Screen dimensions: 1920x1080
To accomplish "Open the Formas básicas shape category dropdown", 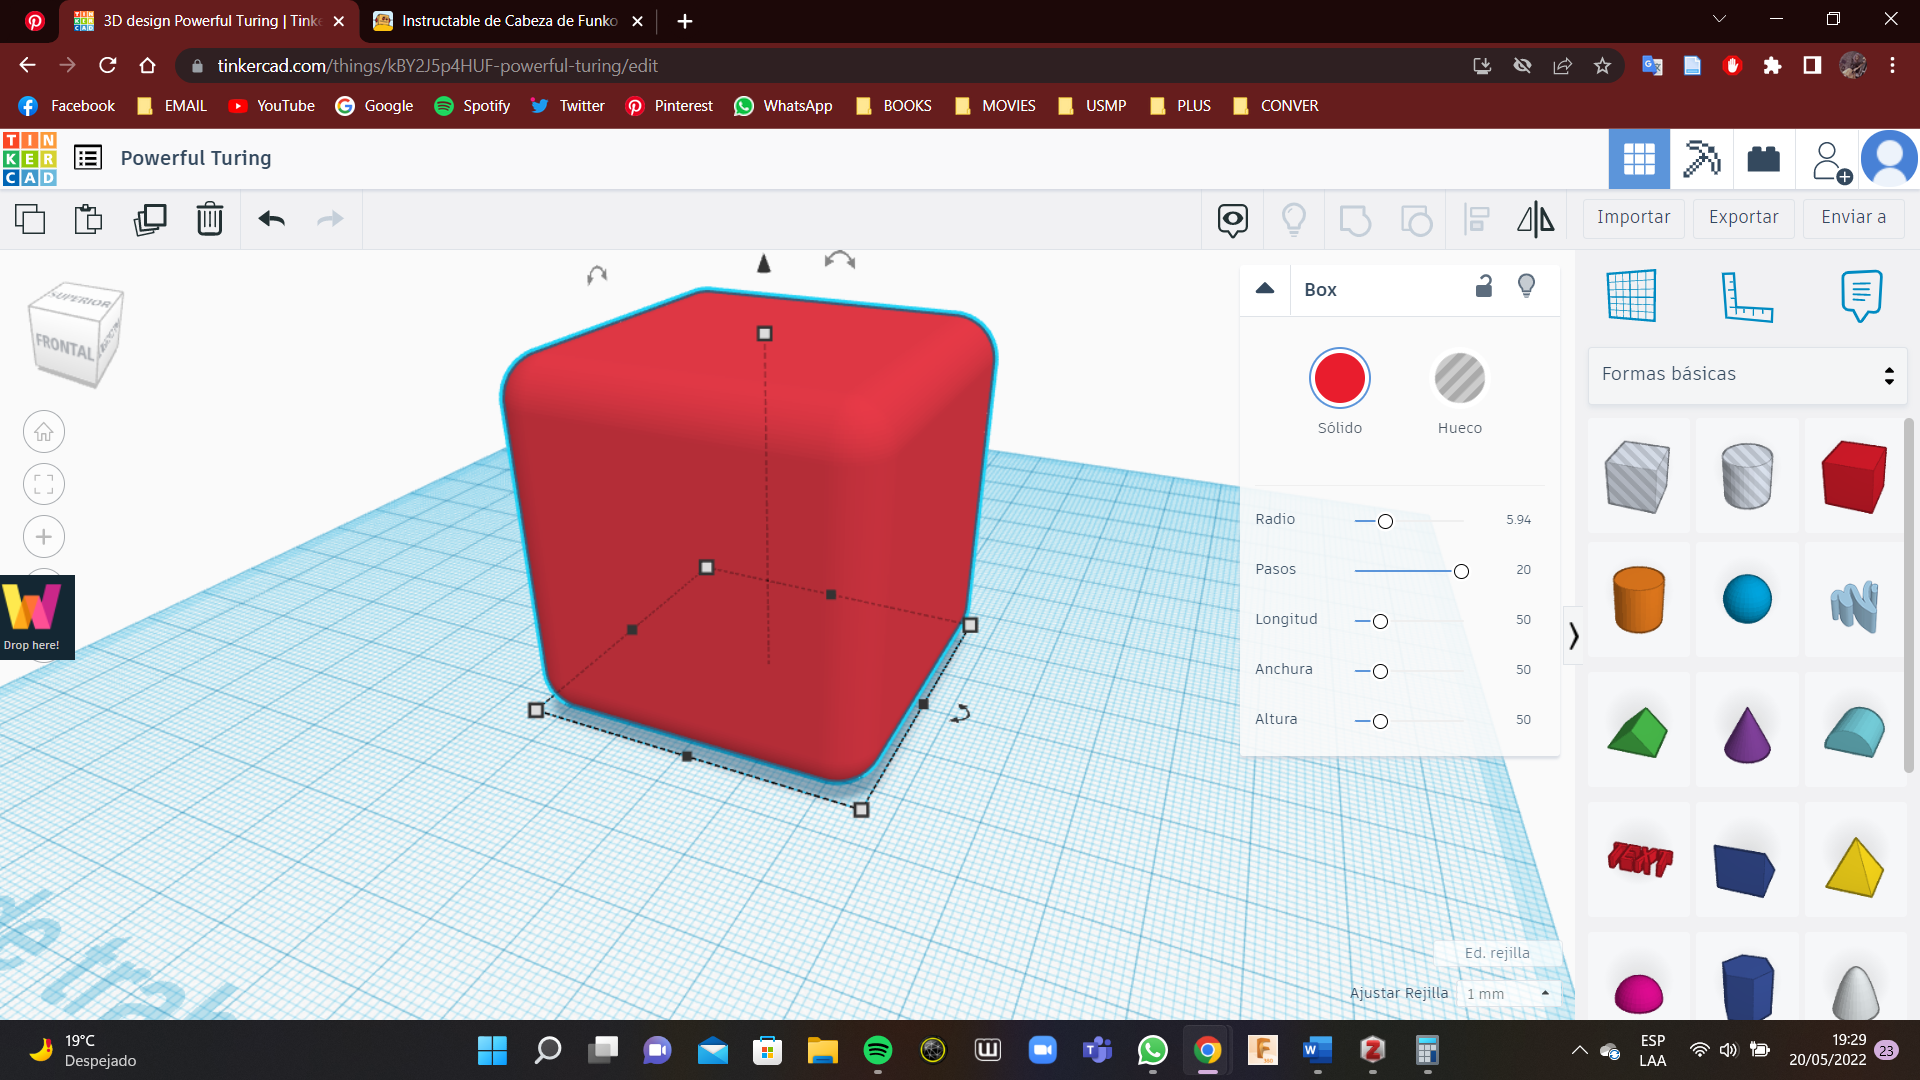I will [x=1747, y=375].
